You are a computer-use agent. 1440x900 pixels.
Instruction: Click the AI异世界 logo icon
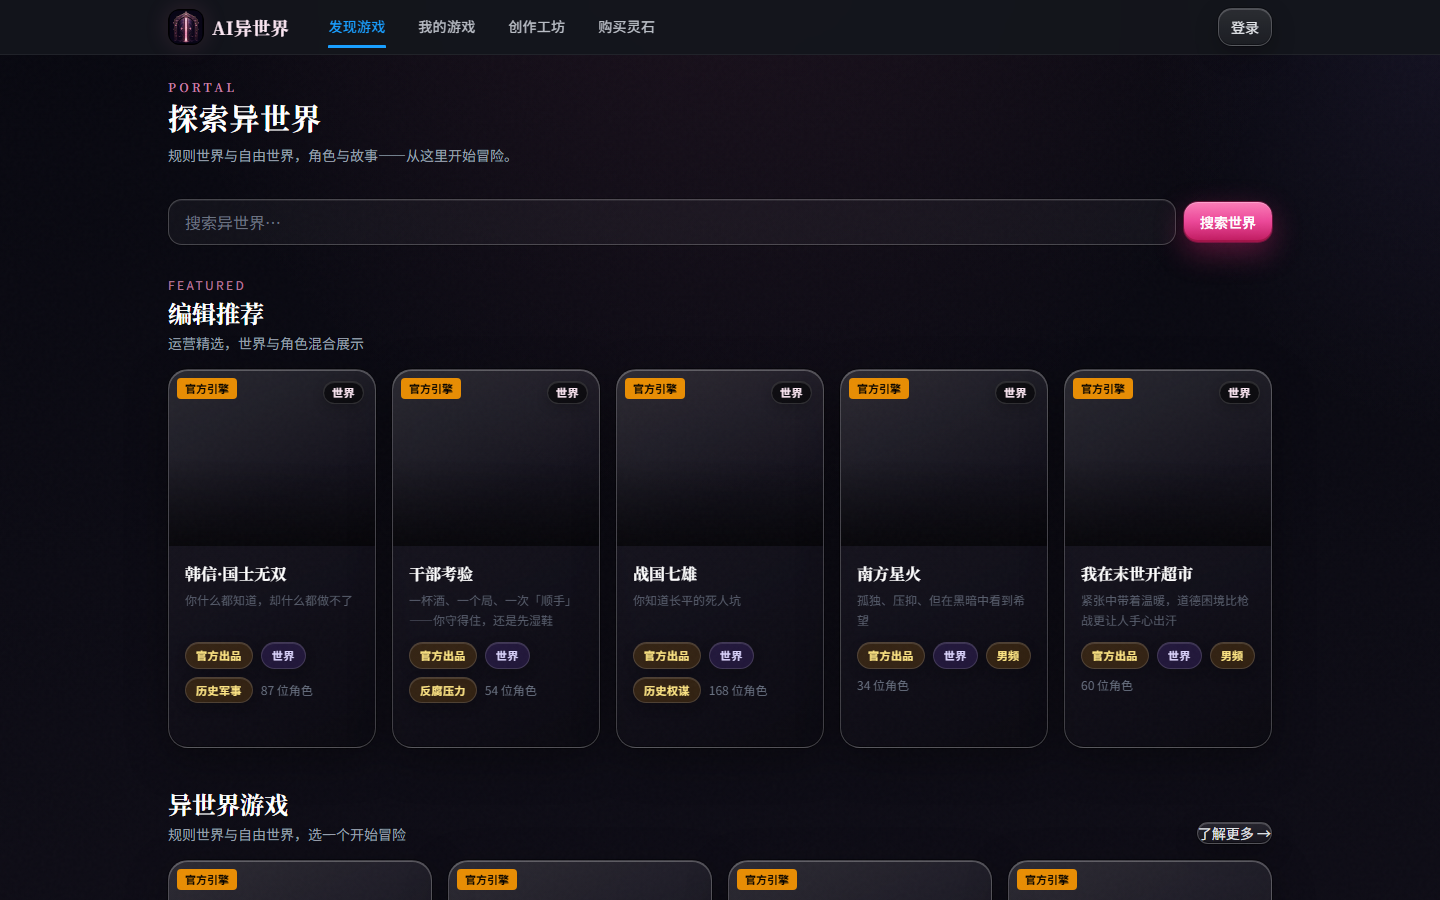(186, 27)
